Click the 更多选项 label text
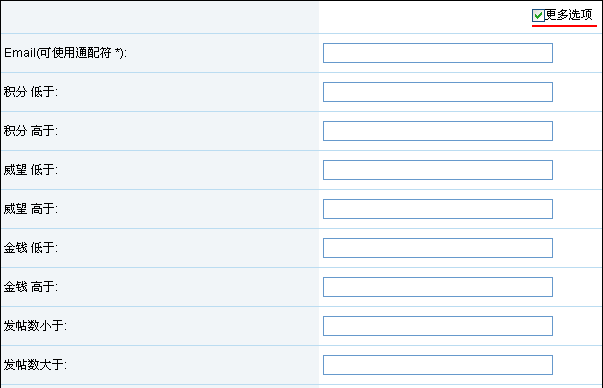Screen dimensions: 603x388 point(569,15)
